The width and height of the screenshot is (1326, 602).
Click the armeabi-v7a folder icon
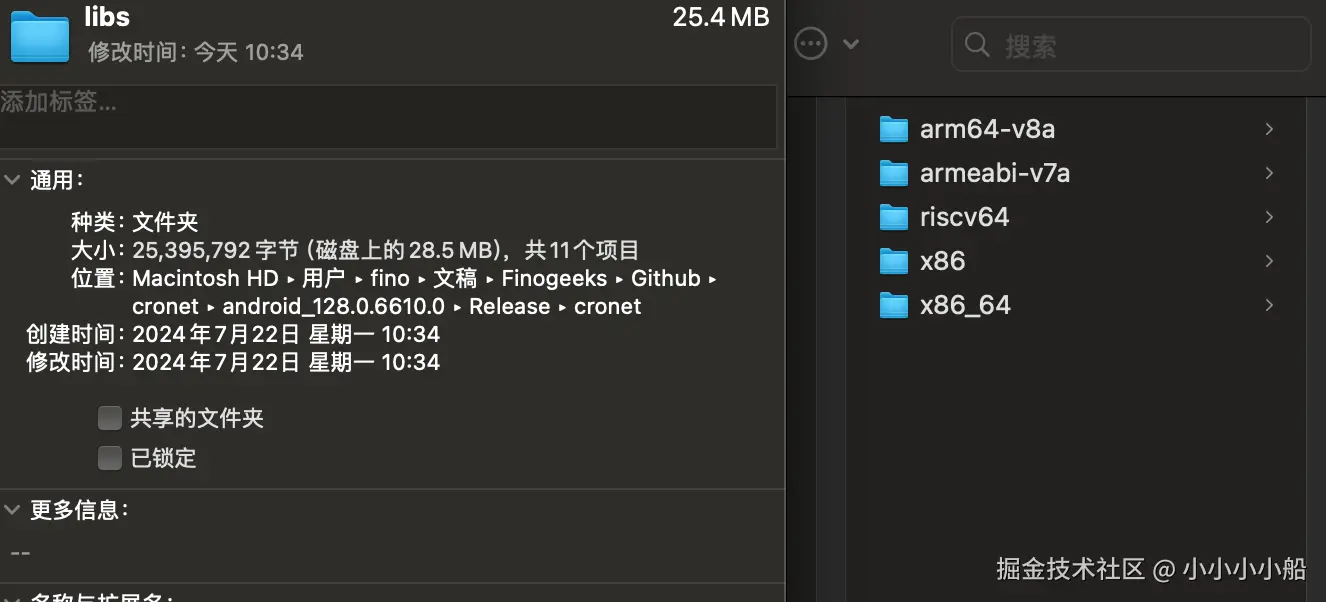(x=893, y=173)
